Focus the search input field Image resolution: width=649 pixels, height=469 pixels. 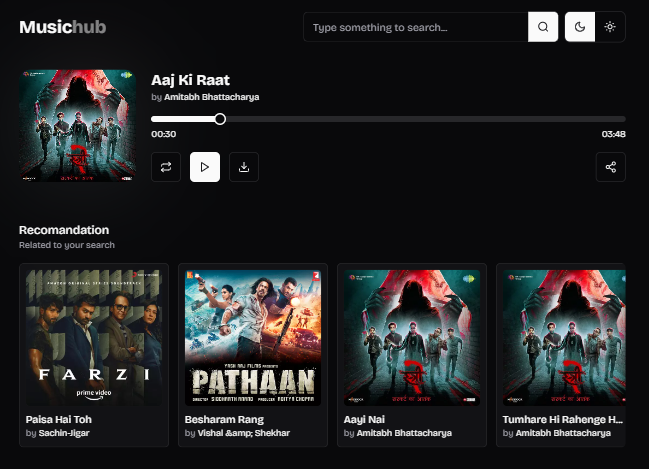[416, 27]
